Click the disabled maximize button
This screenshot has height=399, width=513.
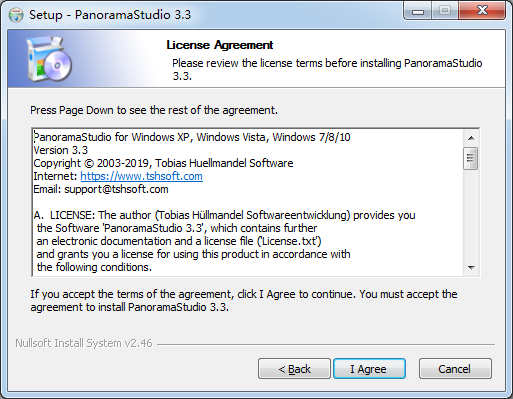[x=445, y=11]
